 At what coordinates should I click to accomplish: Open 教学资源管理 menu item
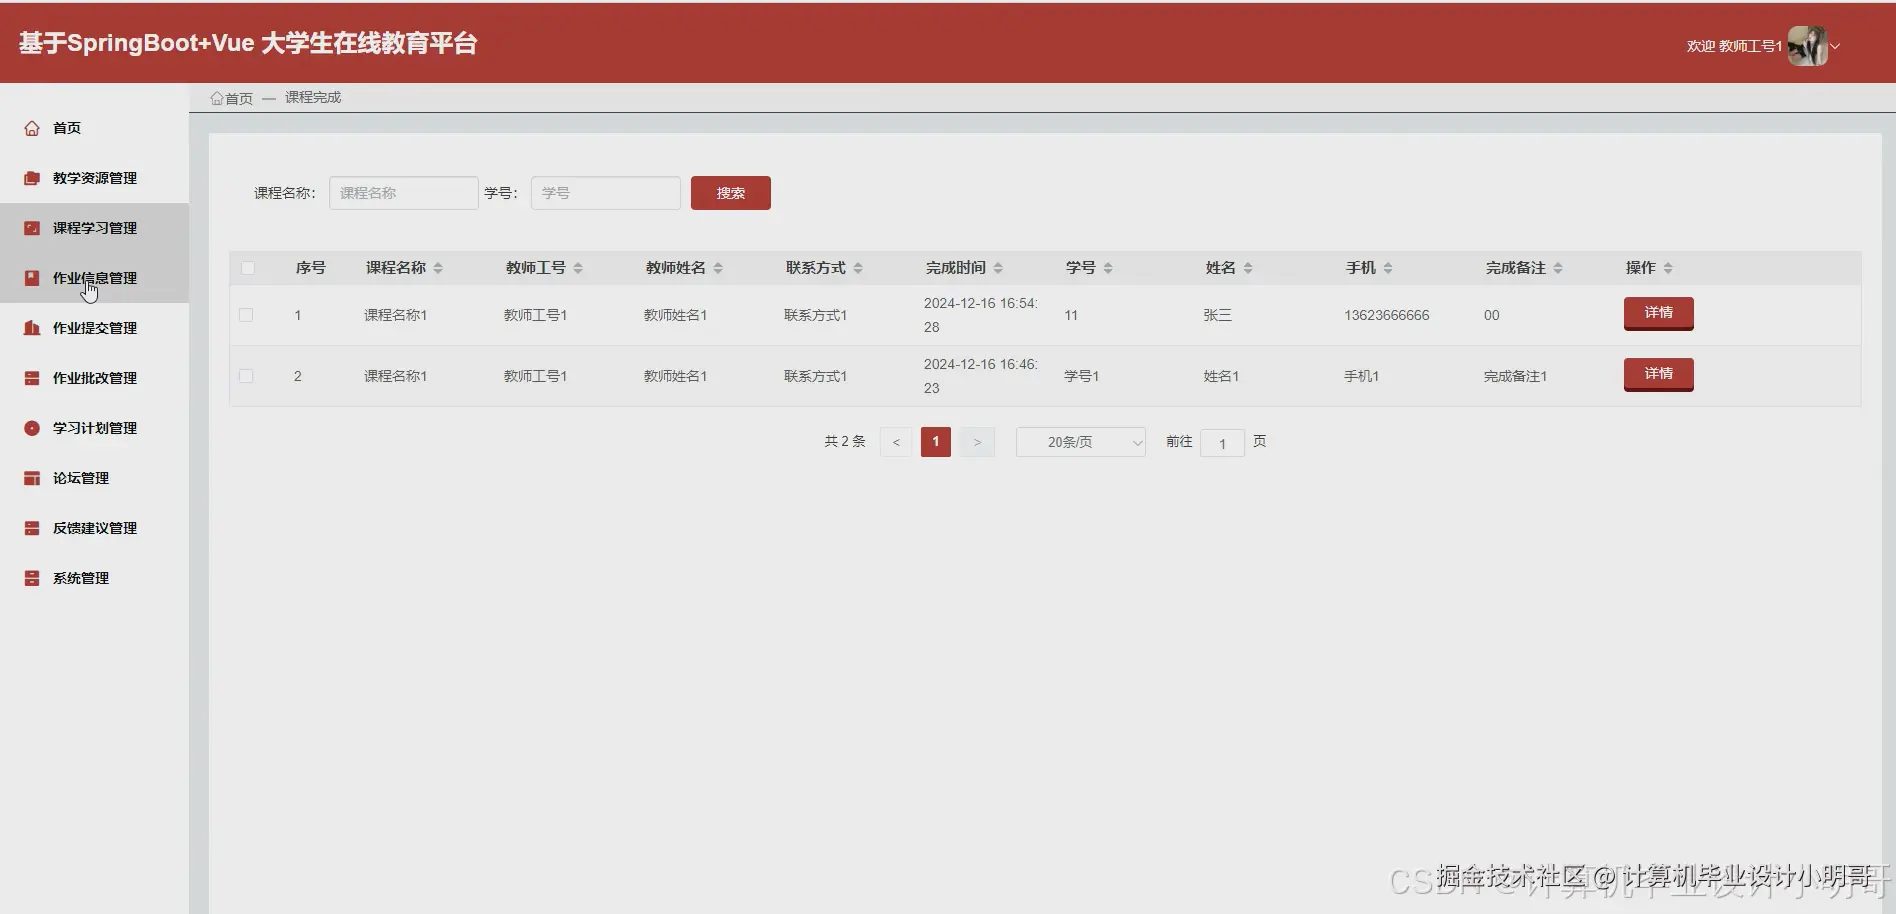click(x=94, y=178)
